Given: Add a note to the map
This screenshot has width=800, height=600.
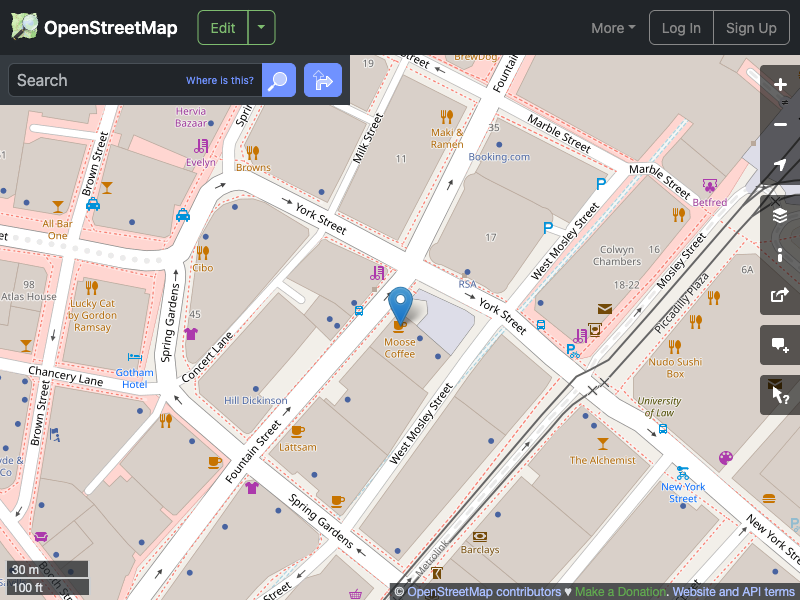Looking at the screenshot, I should [780, 345].
